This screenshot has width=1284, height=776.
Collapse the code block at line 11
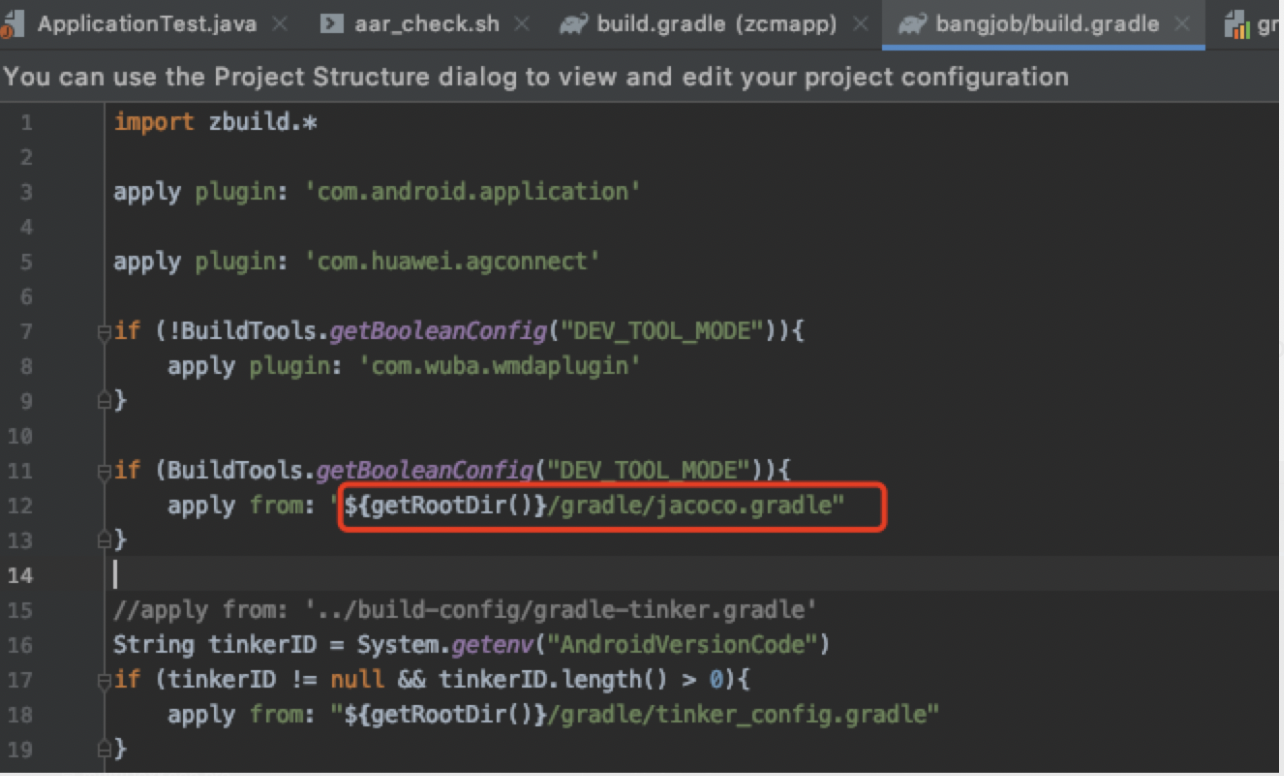[x=104, y=470]
